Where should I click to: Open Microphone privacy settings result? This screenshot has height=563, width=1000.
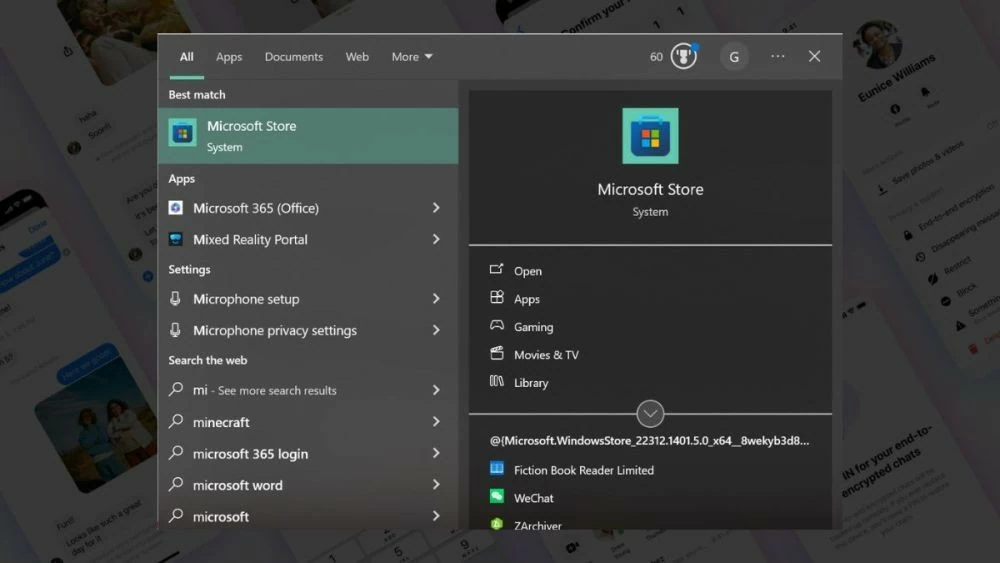pyautogui.click(x=275, y=330)
